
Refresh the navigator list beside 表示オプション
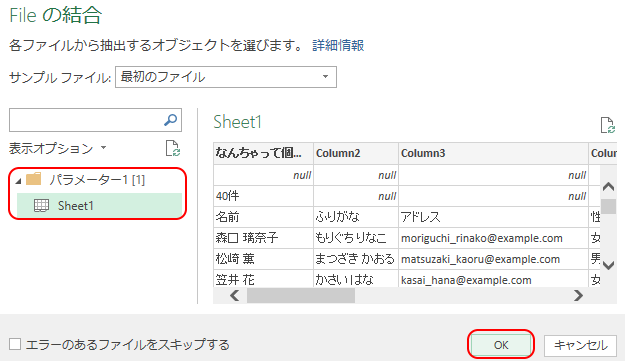coord(173,148)
